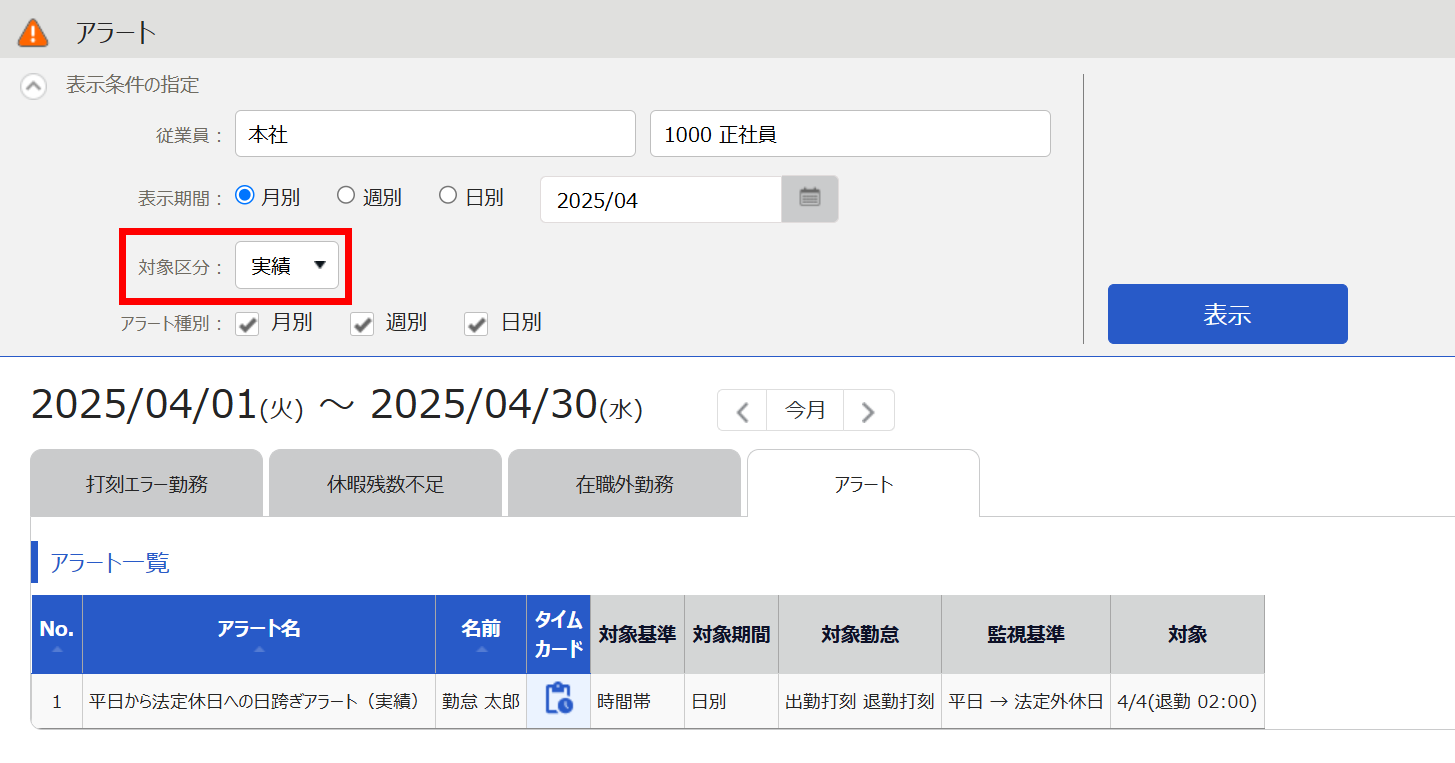The width and height of the screenshot is (1455, 763).
Task: Select the 月別 display period radio
Action: [244, 196]
